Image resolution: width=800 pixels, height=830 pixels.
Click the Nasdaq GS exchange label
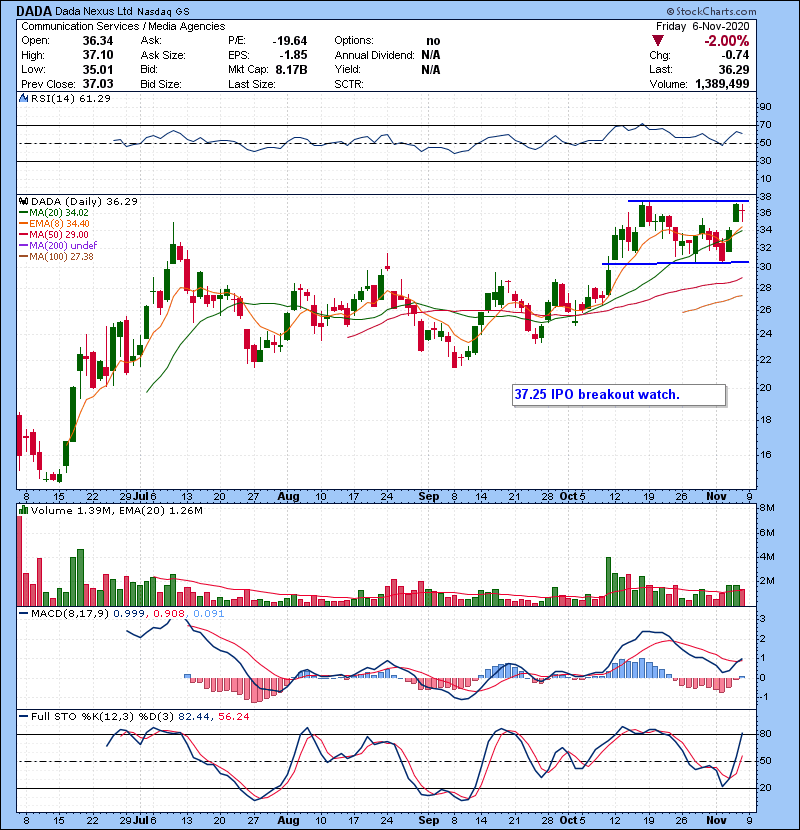163,12
